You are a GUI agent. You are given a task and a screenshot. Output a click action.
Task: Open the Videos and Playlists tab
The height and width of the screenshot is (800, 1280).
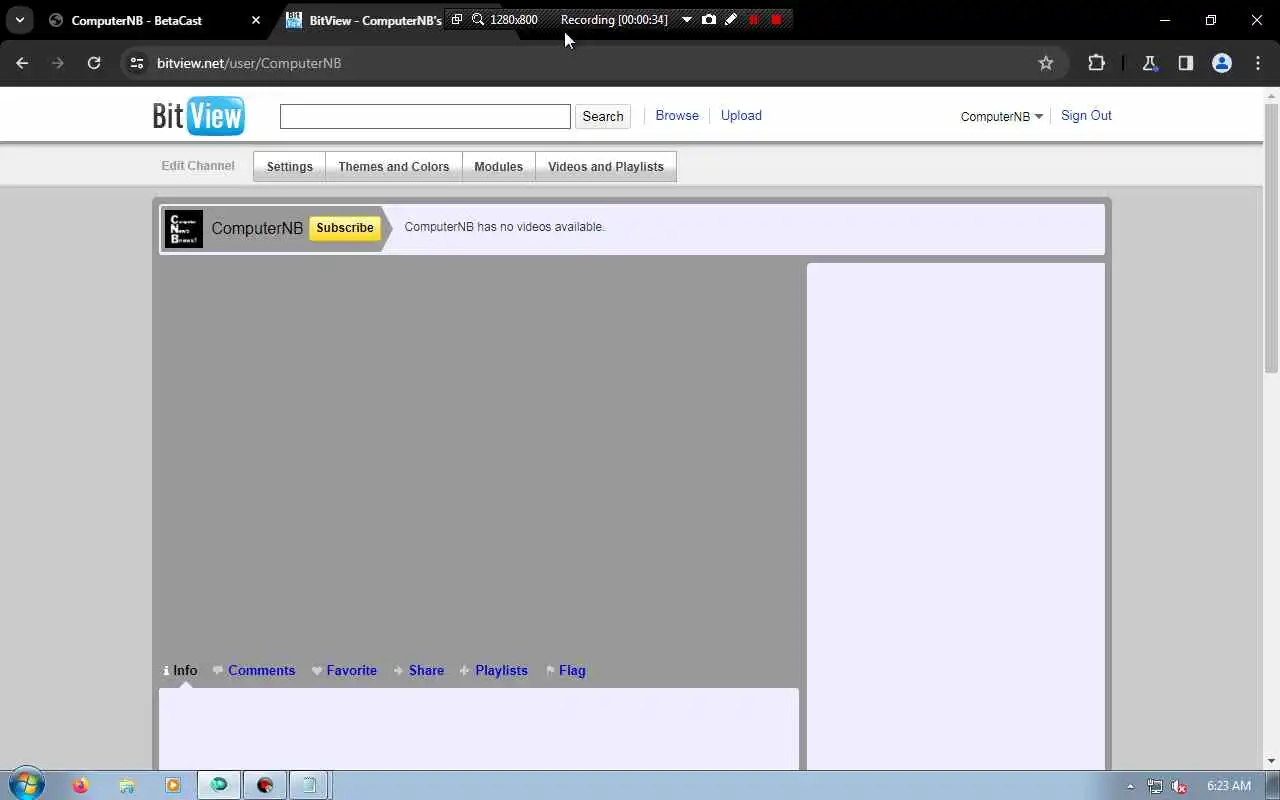pos(606,167)
